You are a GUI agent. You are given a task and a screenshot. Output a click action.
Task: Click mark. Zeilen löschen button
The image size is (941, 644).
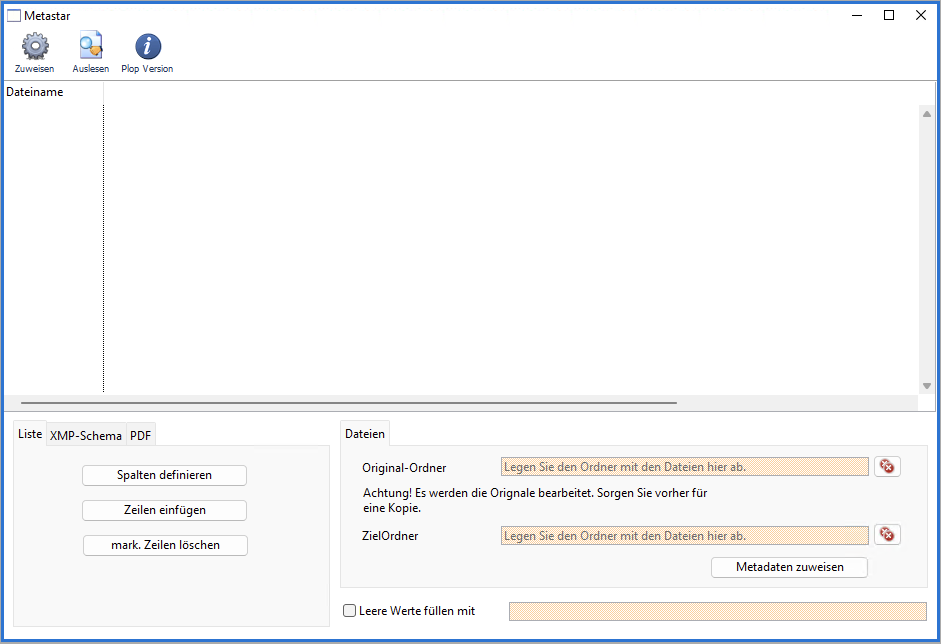click(x=165, y=545)
